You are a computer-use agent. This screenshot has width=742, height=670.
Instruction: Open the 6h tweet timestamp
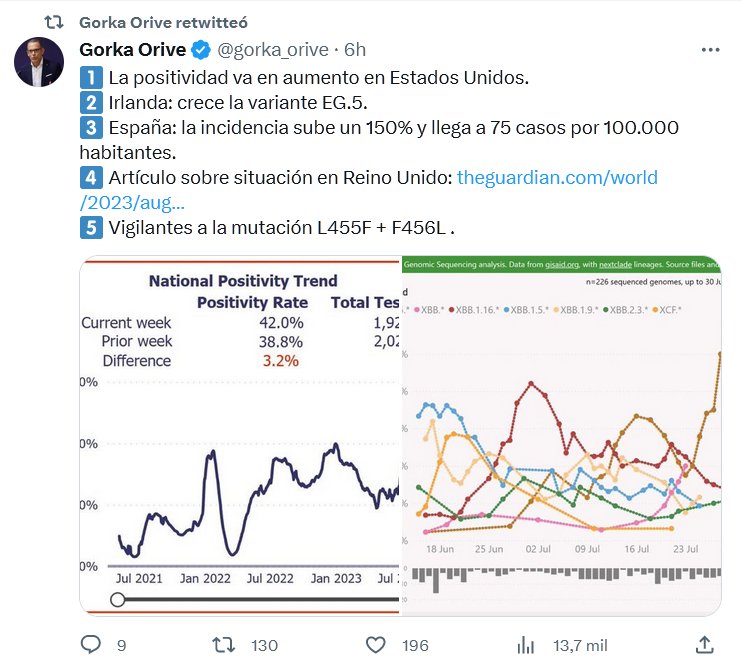point(355,49)
